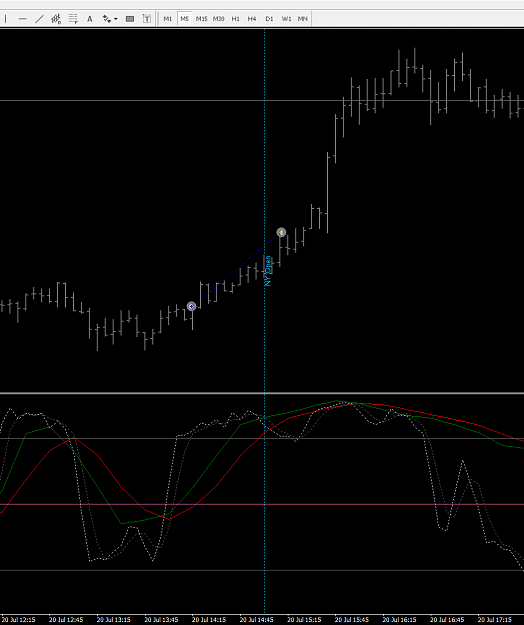Image resolution: width=524 pixels, height=625 pixels.
Task: Select the rectangle shape tool
Action: [130, 19]
